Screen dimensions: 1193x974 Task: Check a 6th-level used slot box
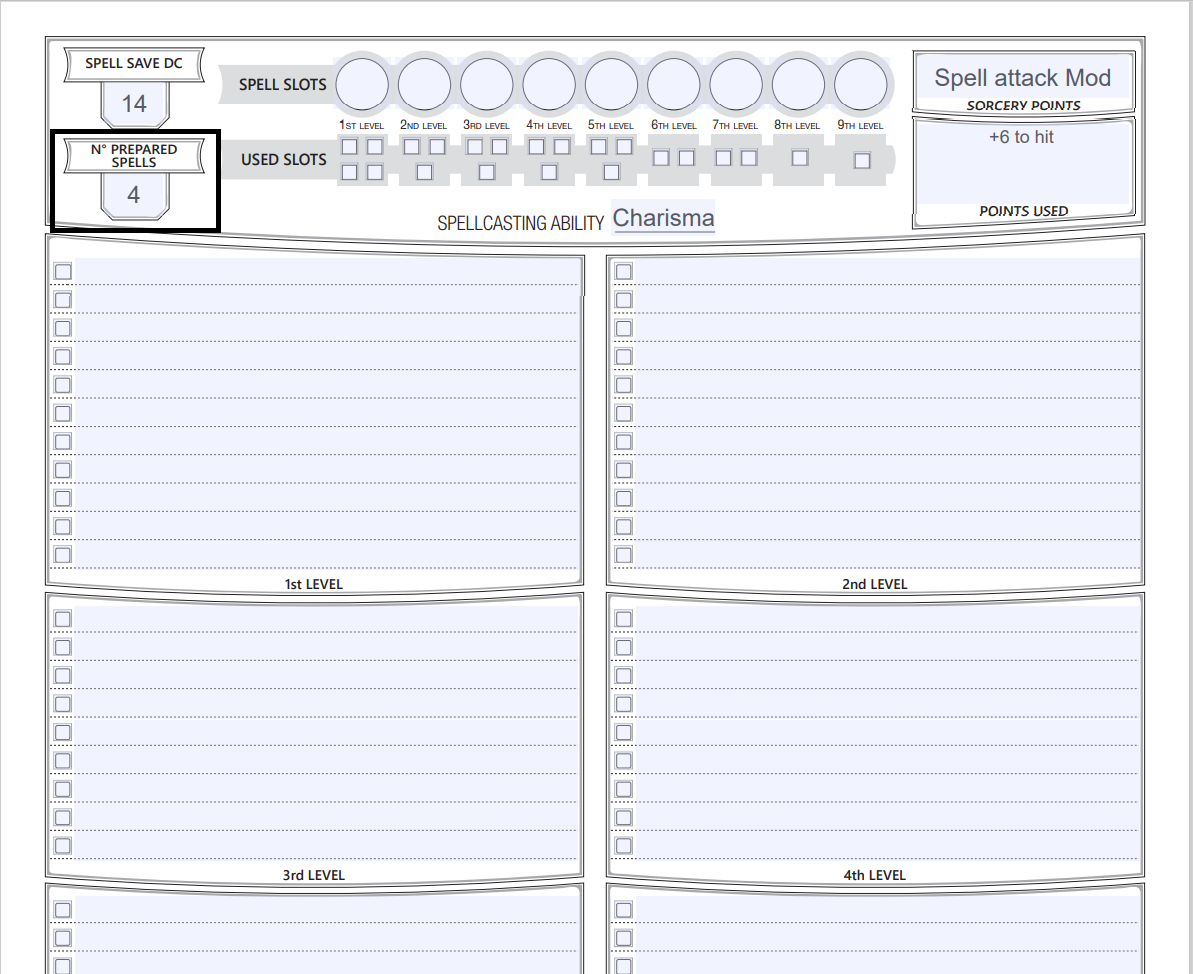[x=662, y=158]
